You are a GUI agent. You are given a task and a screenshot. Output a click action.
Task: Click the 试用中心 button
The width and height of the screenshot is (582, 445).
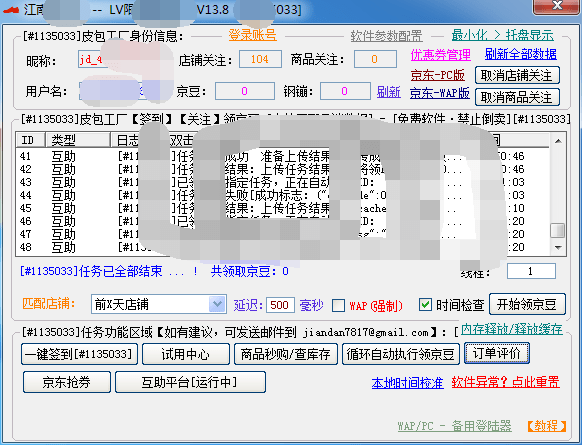186,354
